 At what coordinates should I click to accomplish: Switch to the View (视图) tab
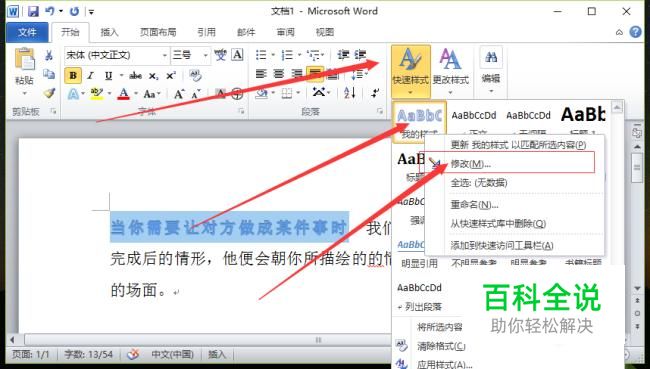click(325, 32)
